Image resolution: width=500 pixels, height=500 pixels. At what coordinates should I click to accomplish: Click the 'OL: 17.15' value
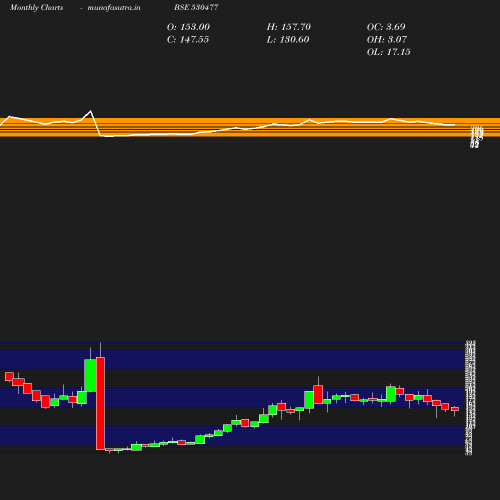pos(389,52)
